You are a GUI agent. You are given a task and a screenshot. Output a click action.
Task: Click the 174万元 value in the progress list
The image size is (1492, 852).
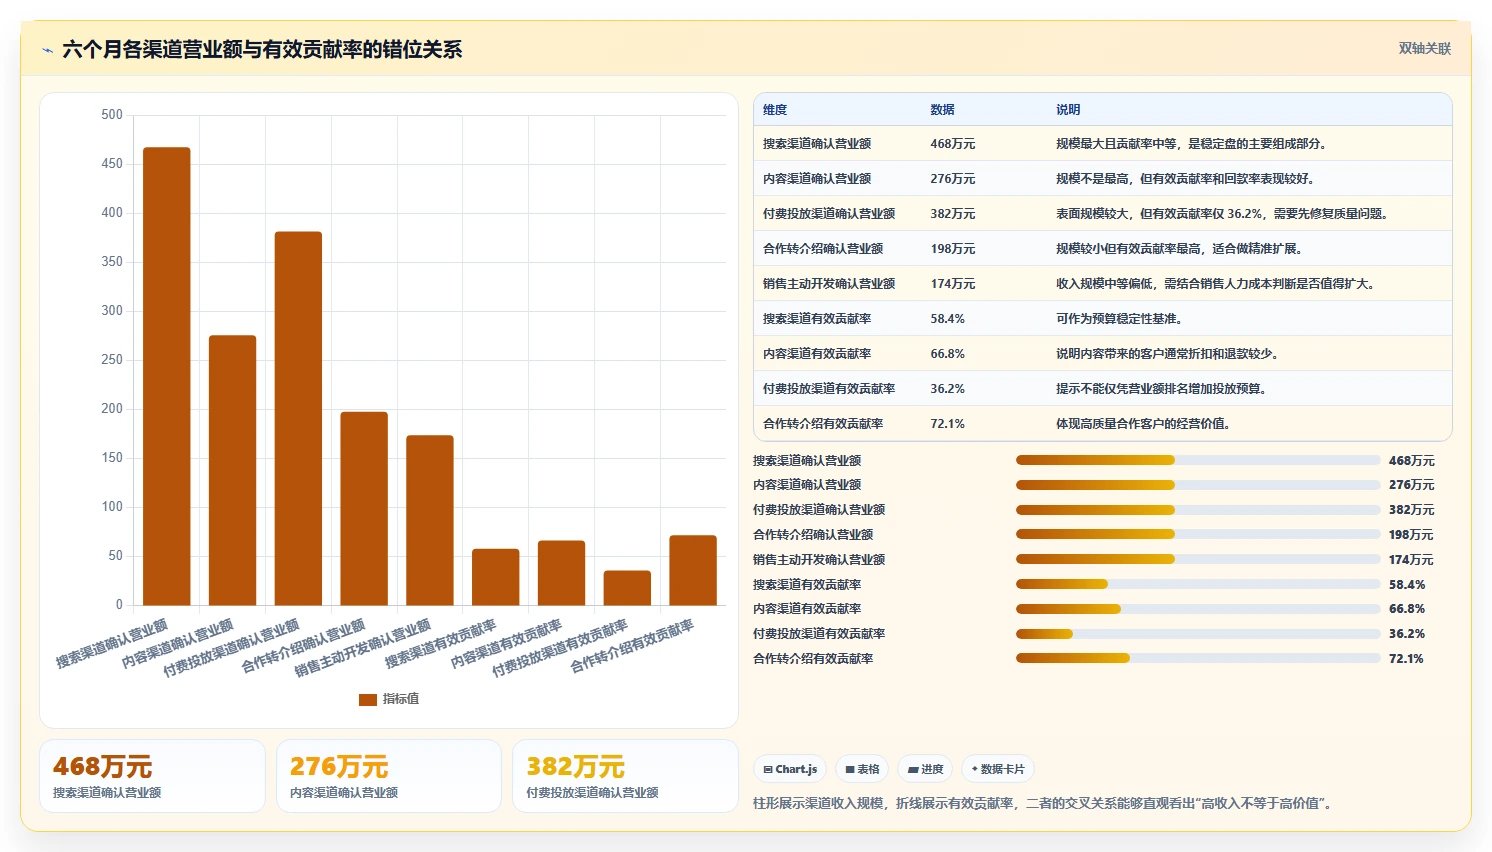tap(1411, 560)
